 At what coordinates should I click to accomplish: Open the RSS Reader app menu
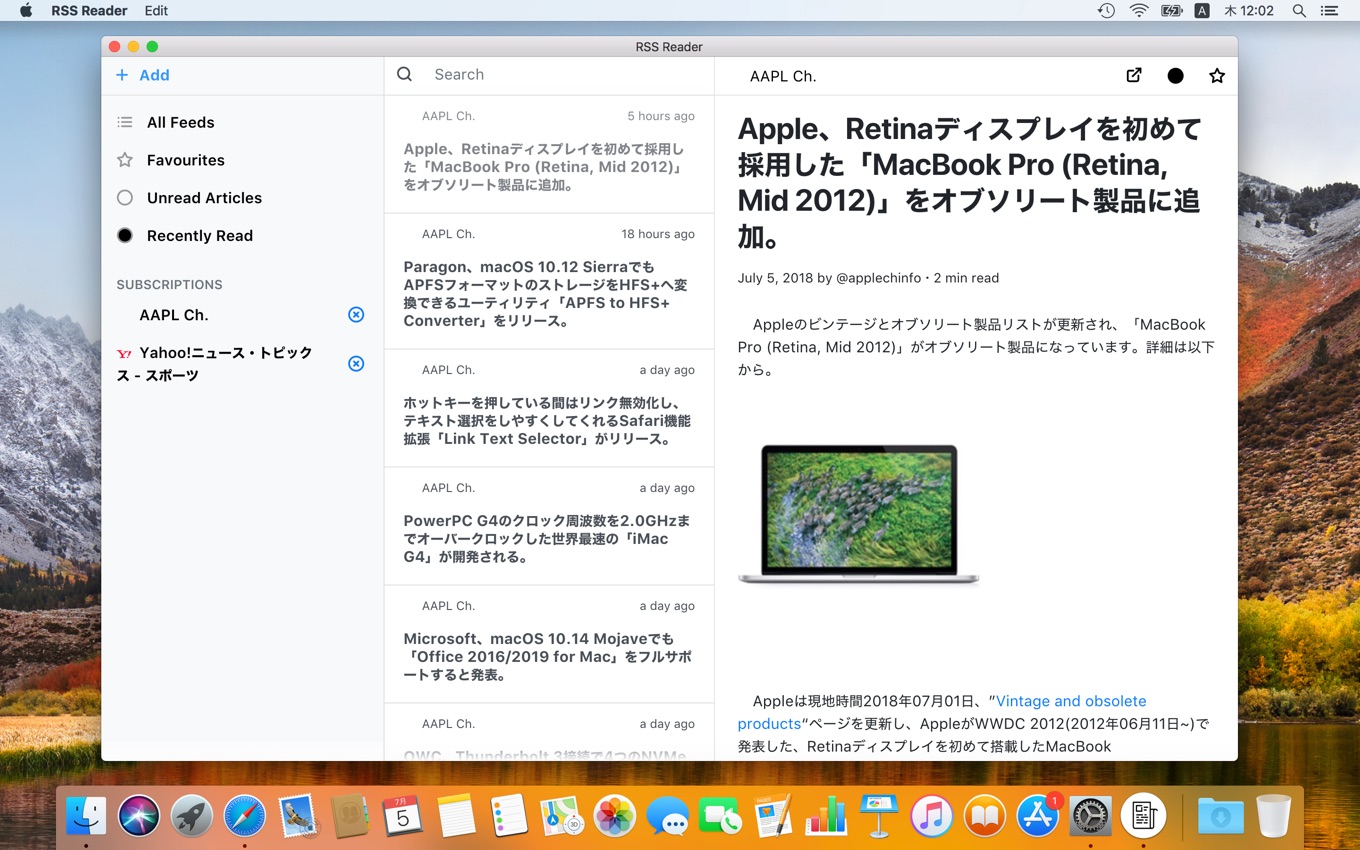89,11
